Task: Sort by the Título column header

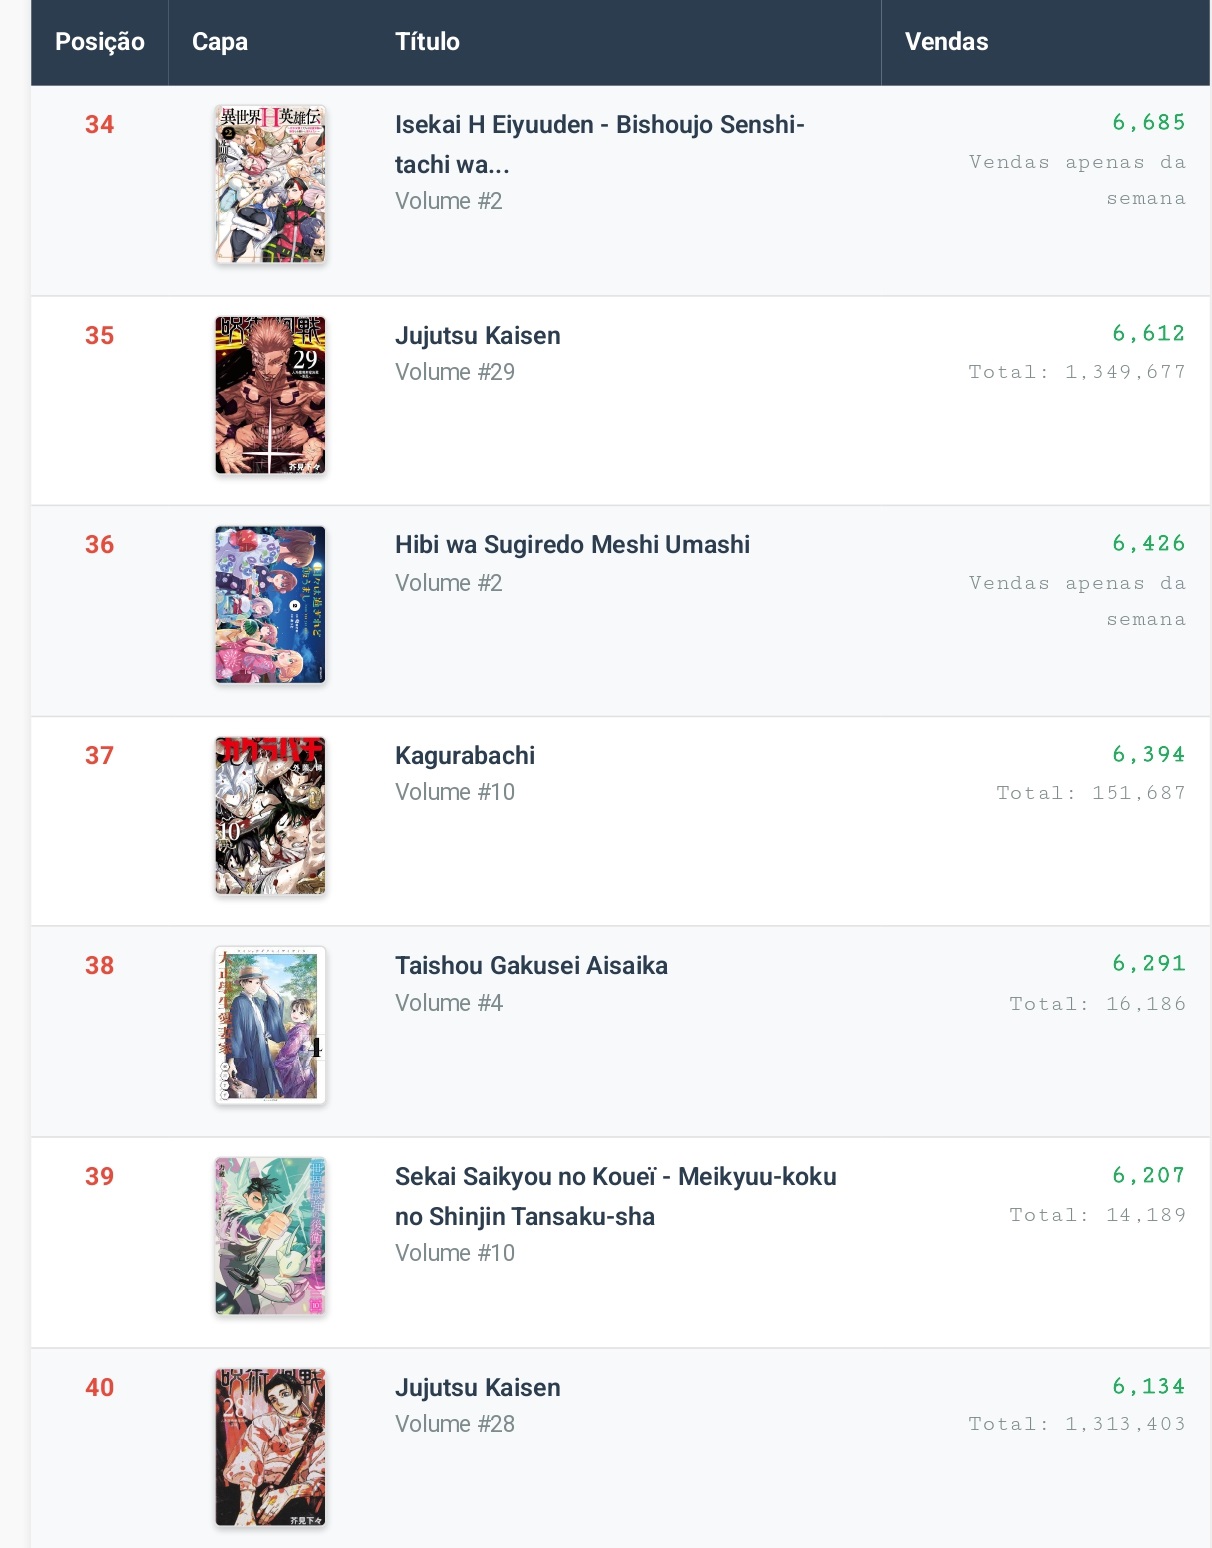Action: [x=427, y=42]
